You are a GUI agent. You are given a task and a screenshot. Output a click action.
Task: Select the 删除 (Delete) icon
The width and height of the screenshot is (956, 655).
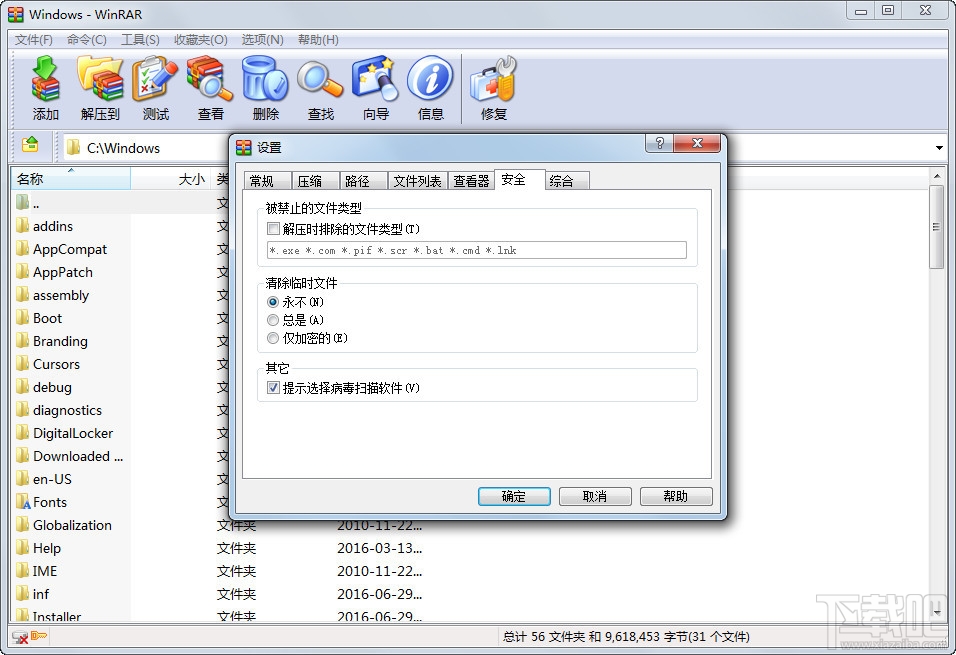(265, 87)
